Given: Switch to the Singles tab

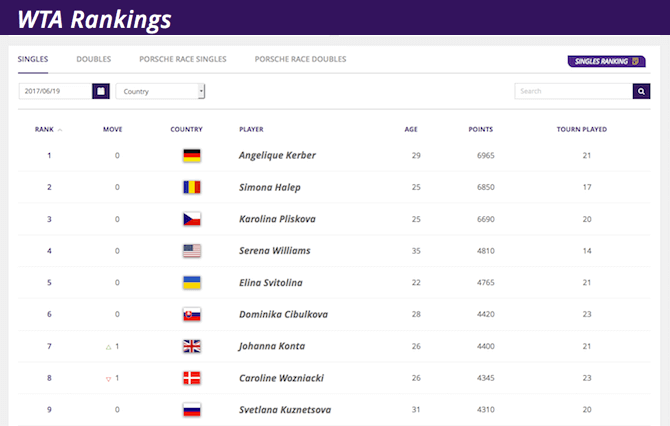Looking at the screenshot, I should (x=33, y=59).
